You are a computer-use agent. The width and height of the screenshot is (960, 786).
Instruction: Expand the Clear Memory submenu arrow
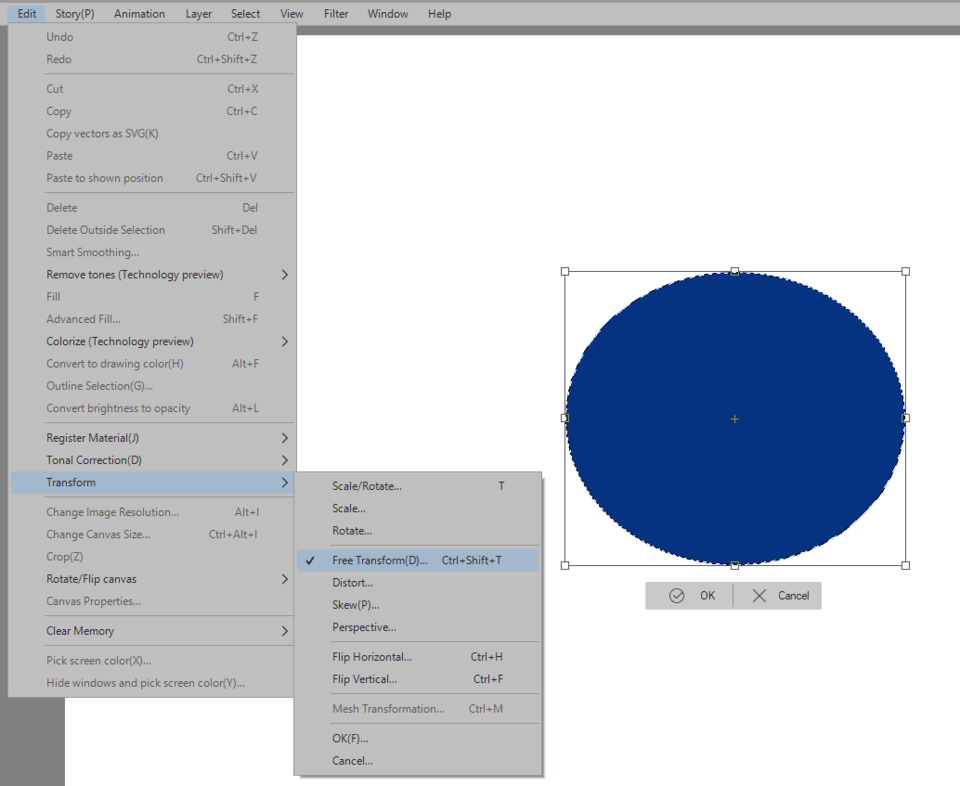coord(285,631)
